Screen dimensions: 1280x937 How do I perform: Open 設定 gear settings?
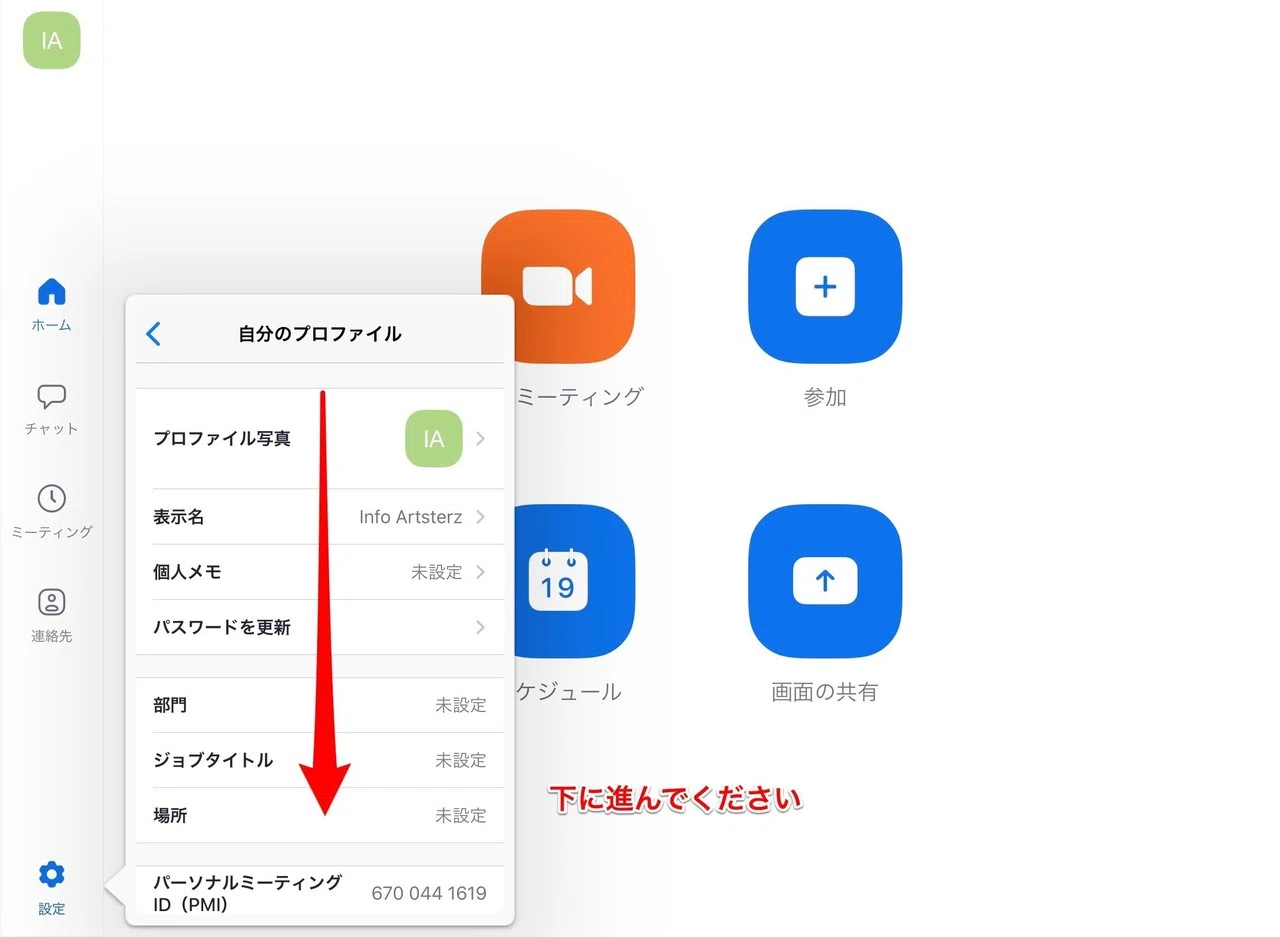52,888
